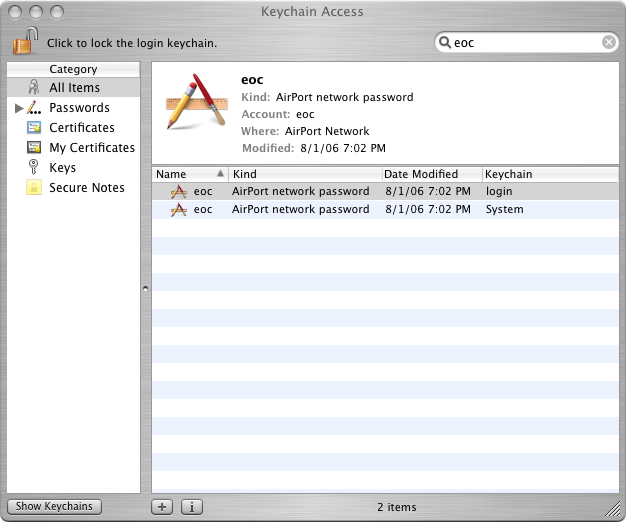626x522 pixels.
Task: Sort by the Keychain column header
Action: (x=551, y=174)
